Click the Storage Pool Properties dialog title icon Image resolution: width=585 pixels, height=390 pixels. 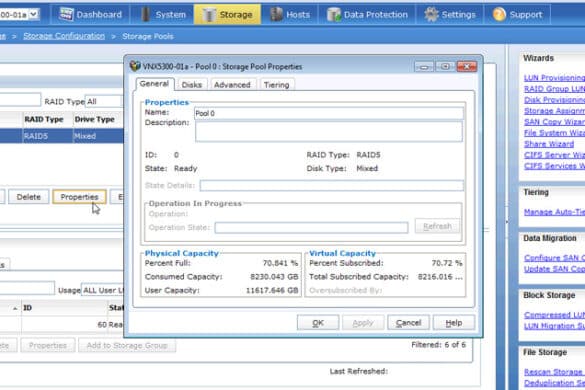click(135, 66)
